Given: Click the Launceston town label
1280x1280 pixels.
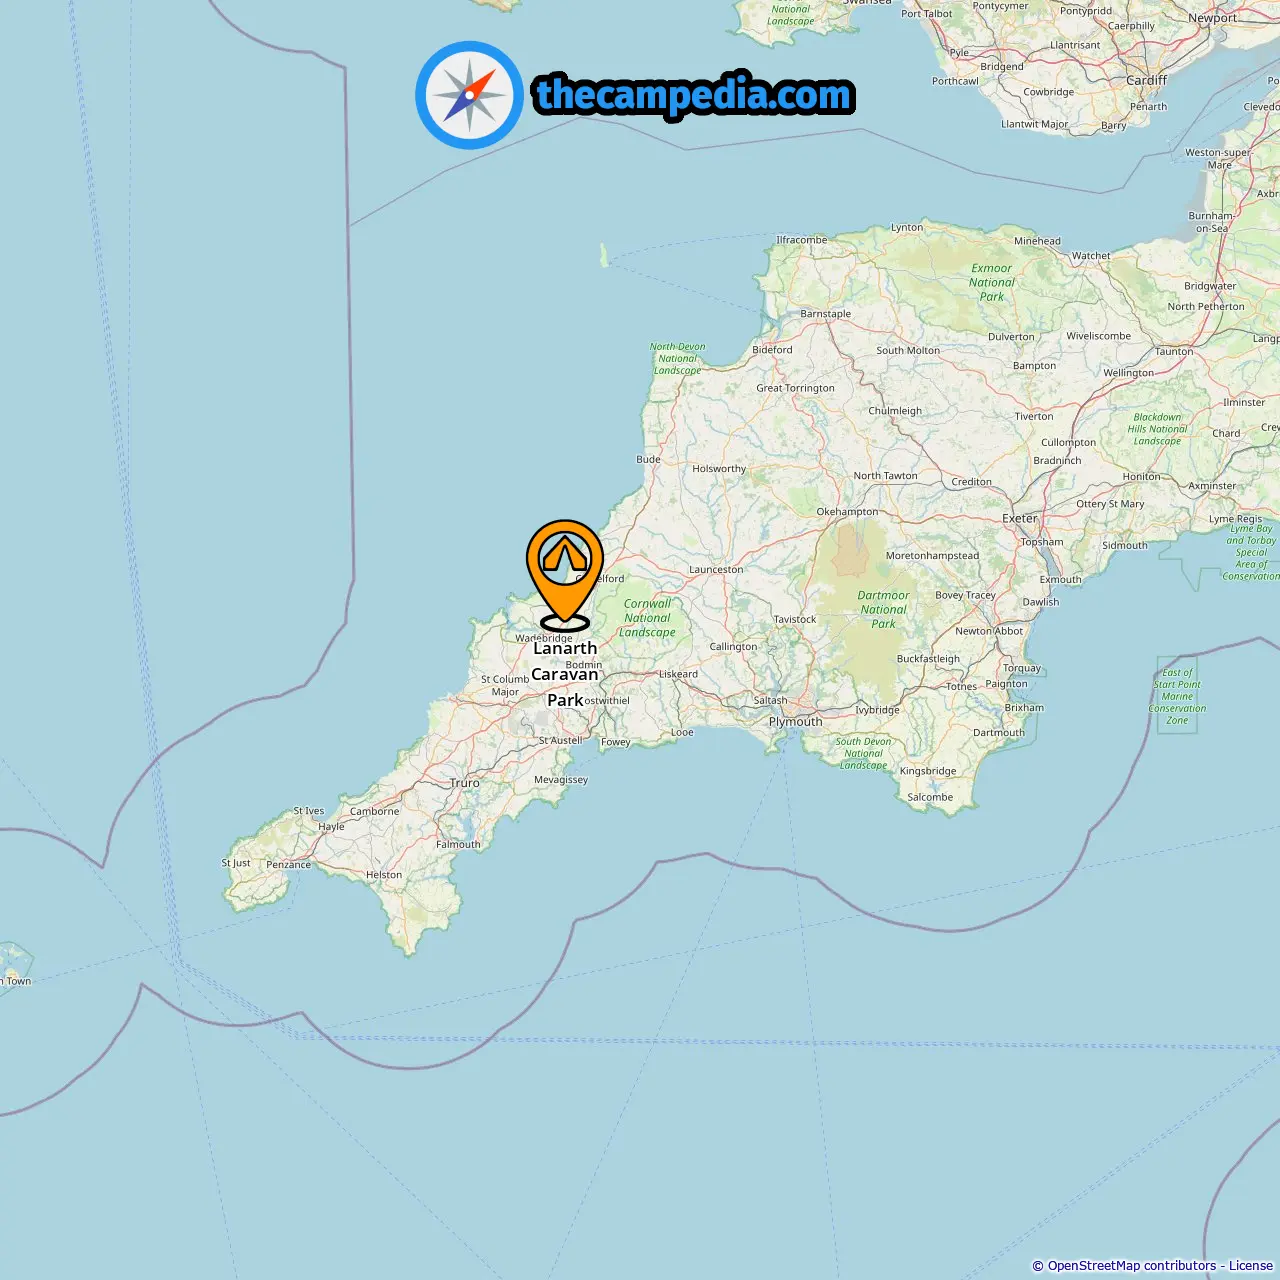Looking at the screenshot, I should 716,570.
